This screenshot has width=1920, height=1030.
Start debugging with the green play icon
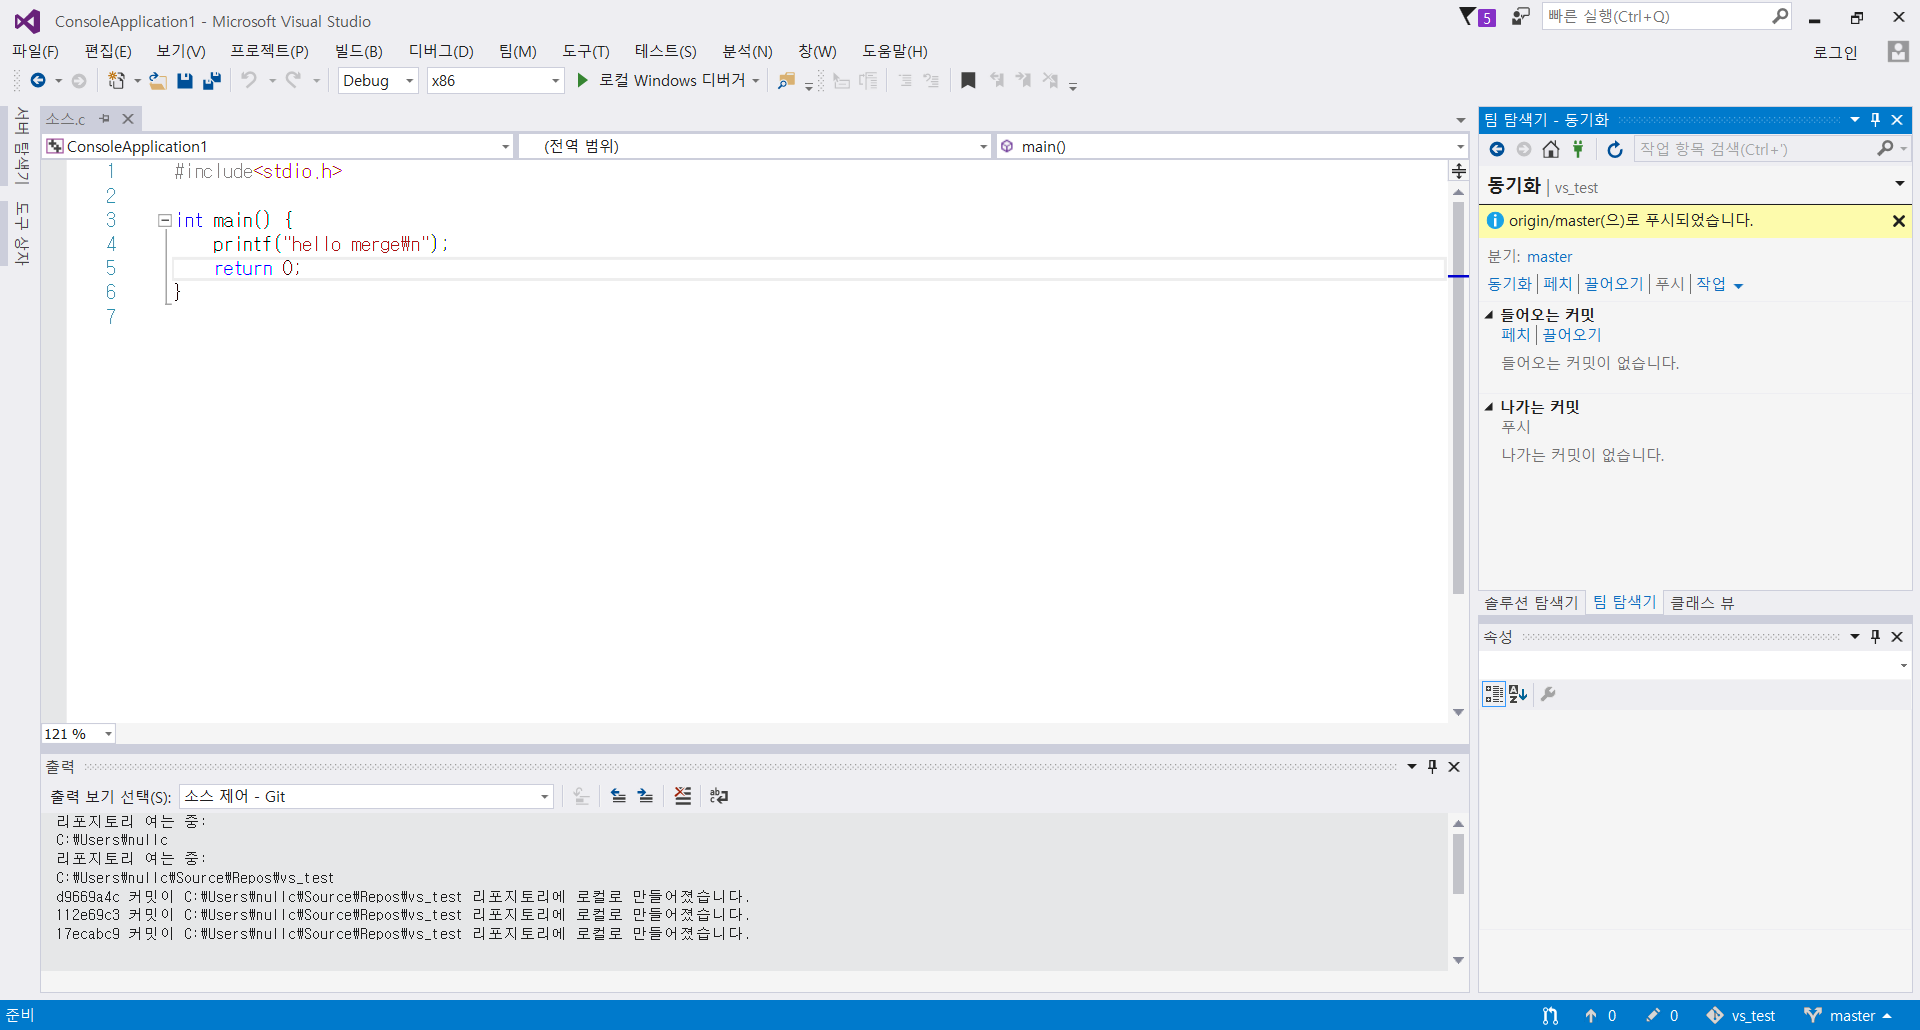coord(583,80)
